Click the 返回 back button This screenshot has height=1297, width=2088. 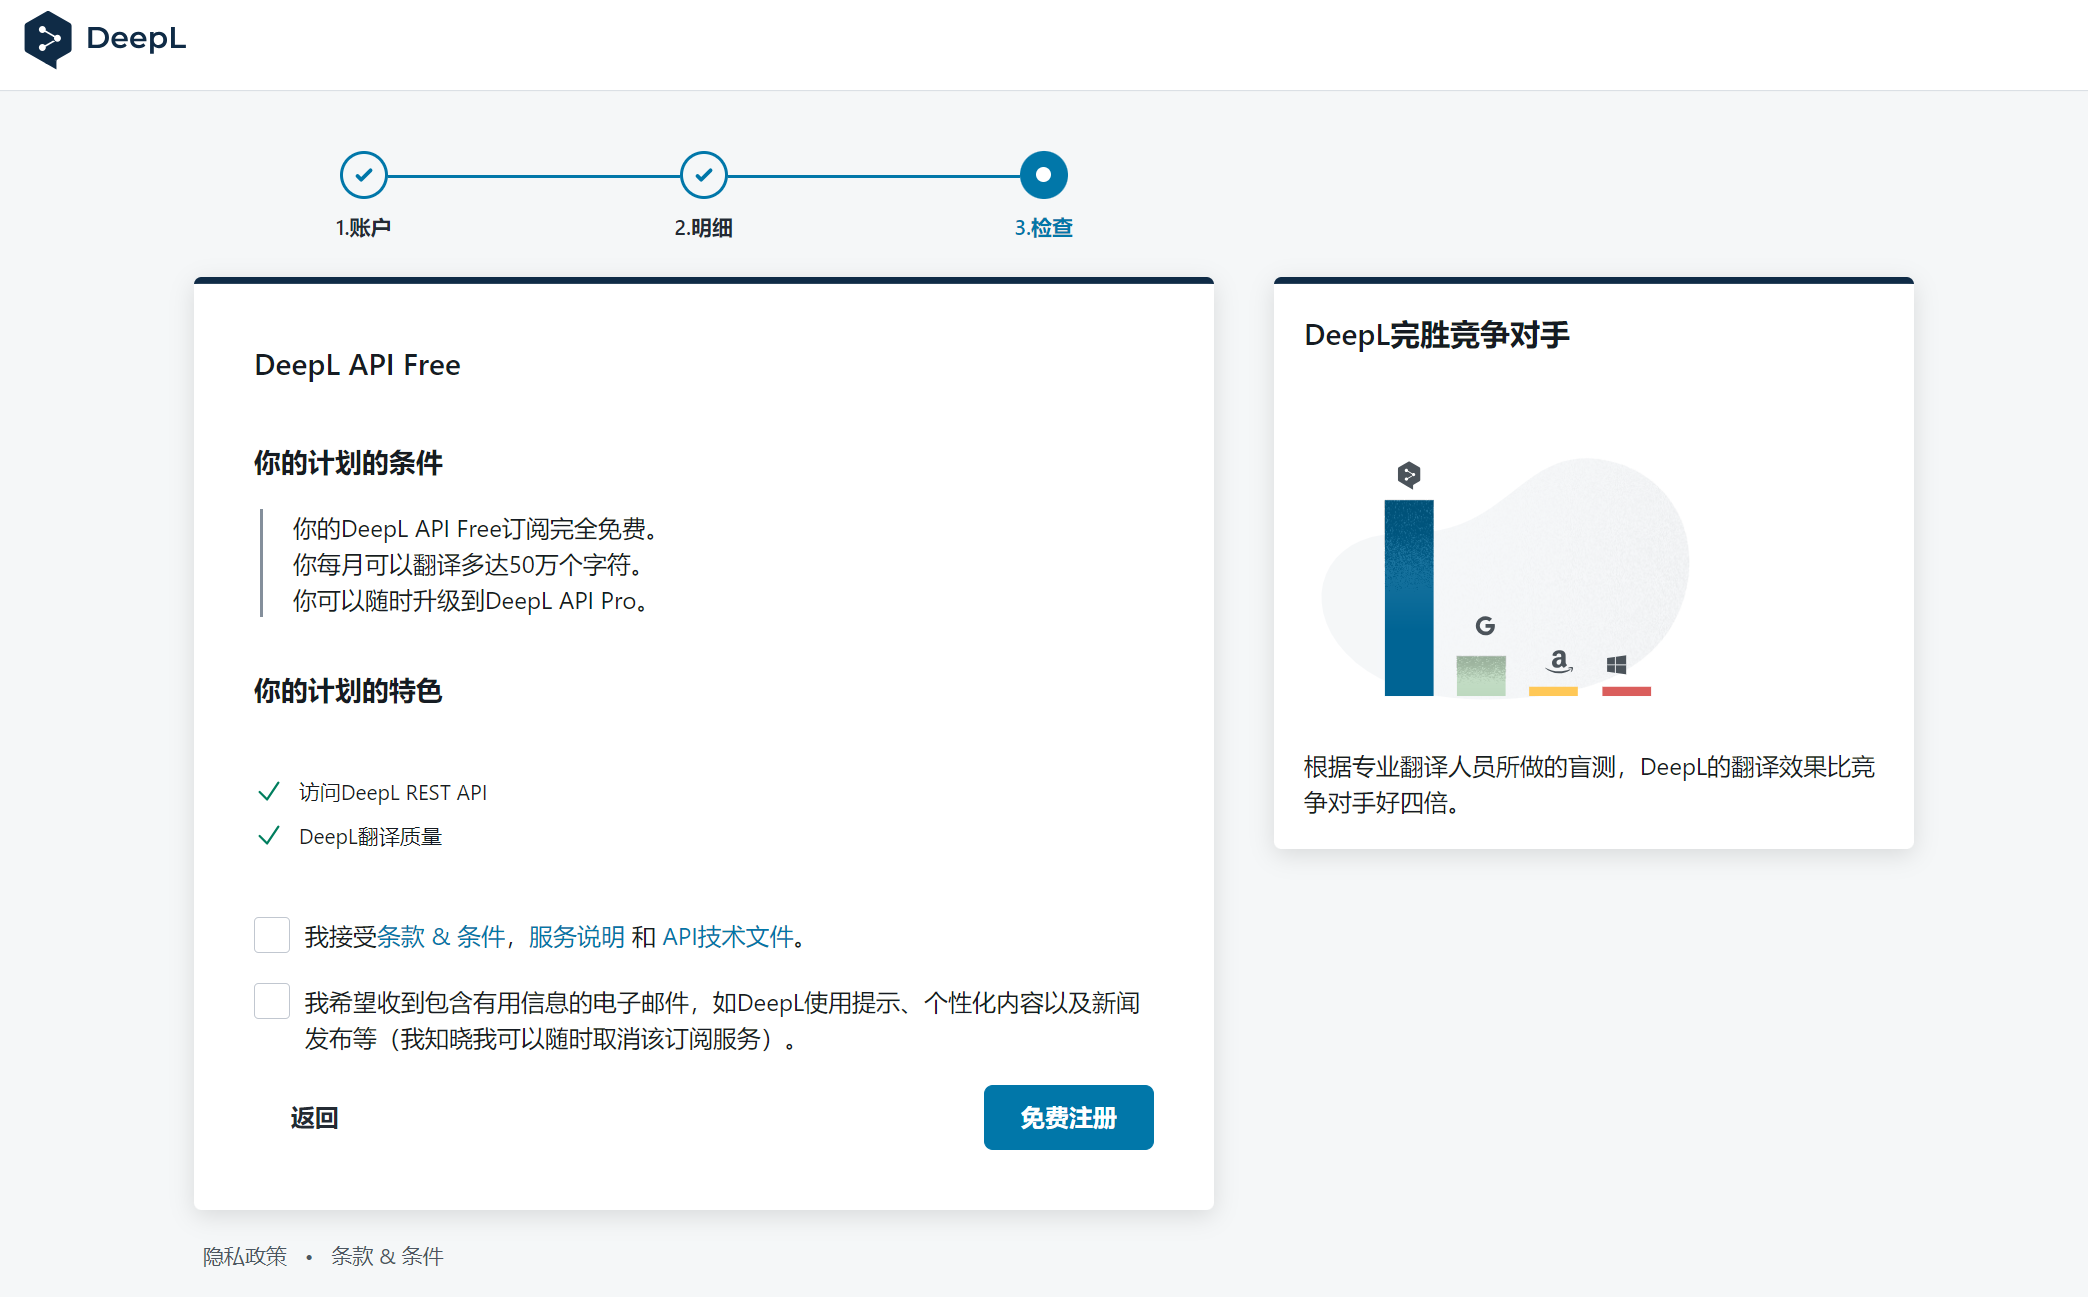pyautogui.click(x=314, y=1118)
